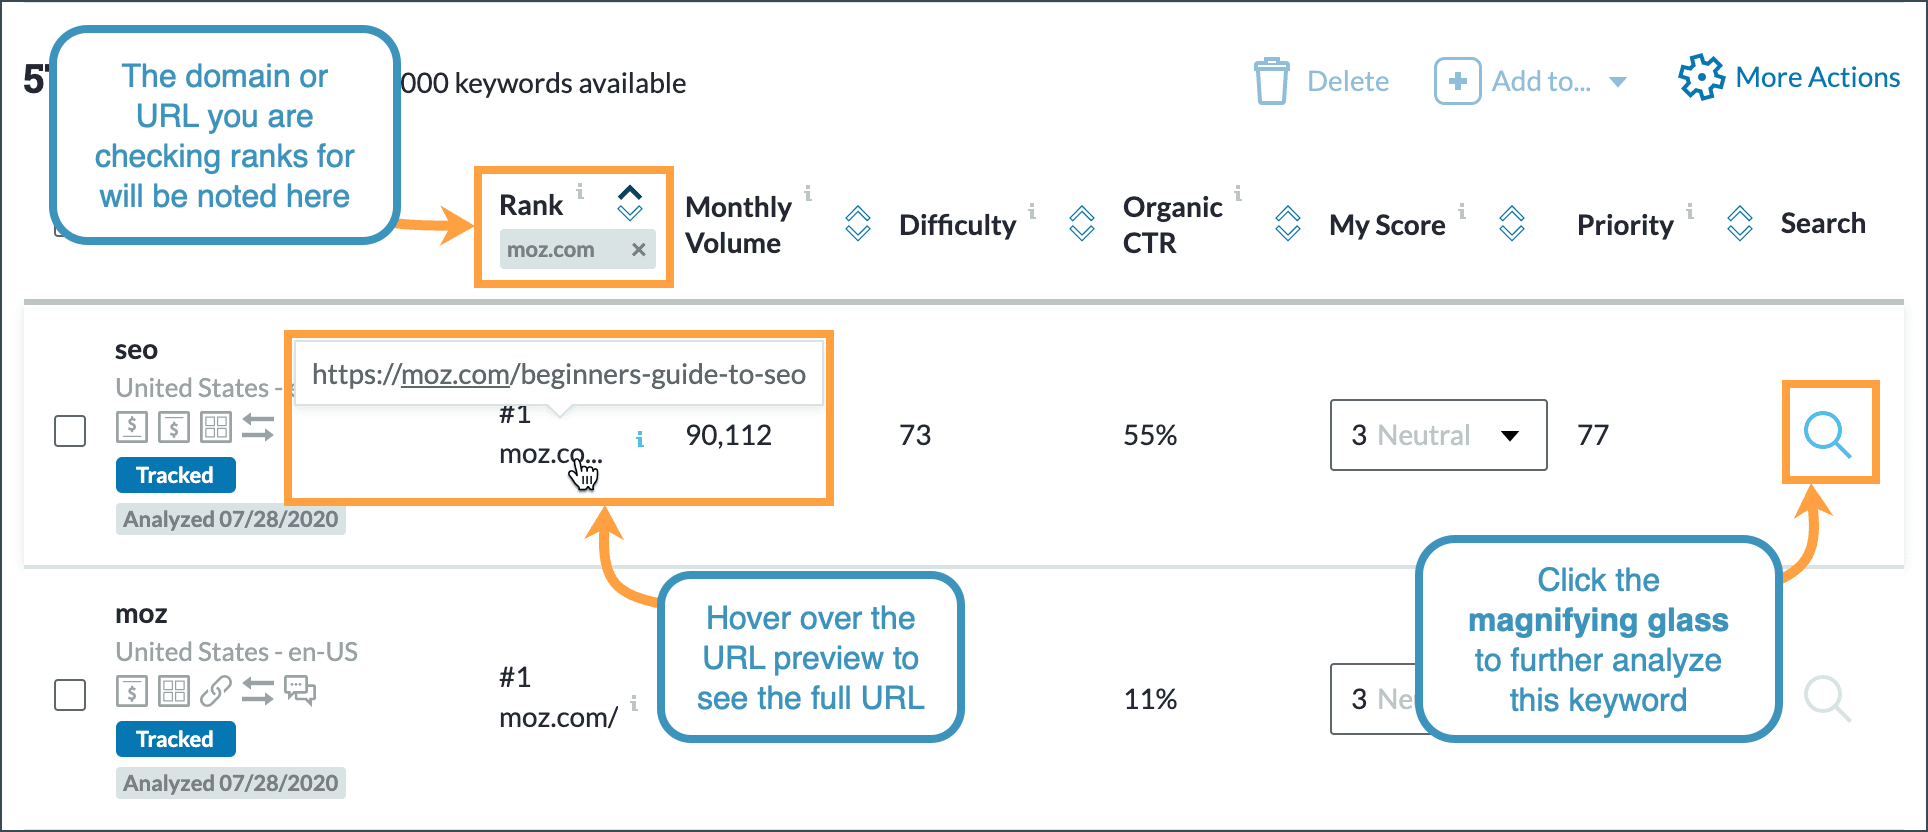The width and height of the screenshot is (1928, 832).
Task: Select the seo keyword checkbox
Action: (x=70, y=432)
